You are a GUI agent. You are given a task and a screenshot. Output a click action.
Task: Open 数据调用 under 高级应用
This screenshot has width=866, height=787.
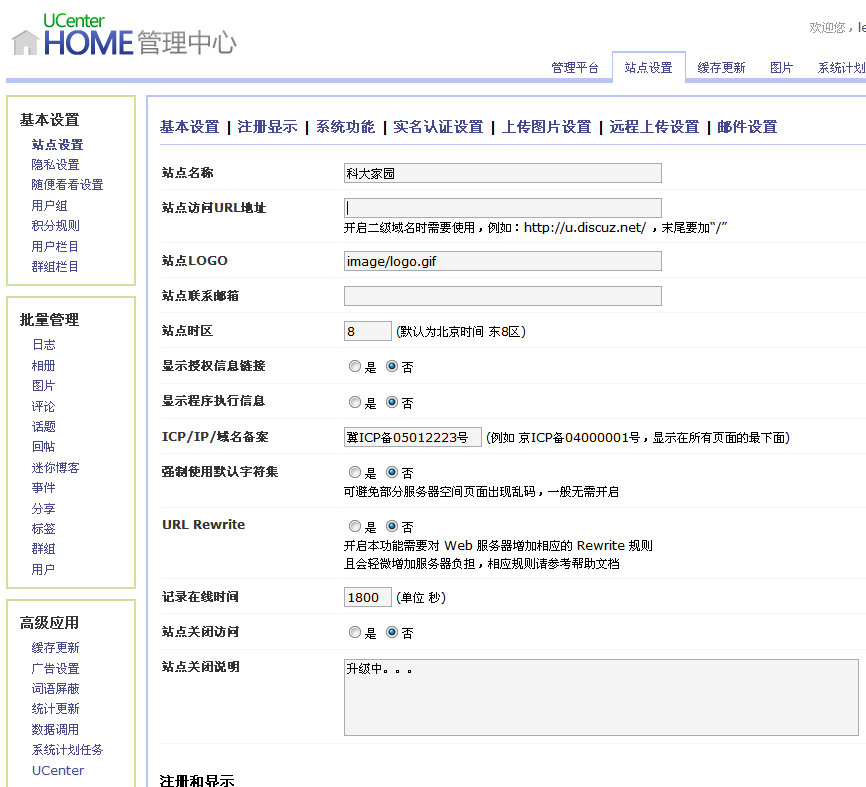click(x=55, y=730)
